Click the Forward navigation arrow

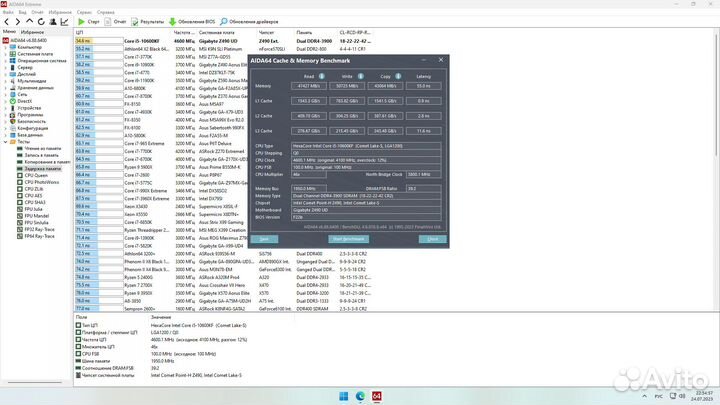(17, 22)
